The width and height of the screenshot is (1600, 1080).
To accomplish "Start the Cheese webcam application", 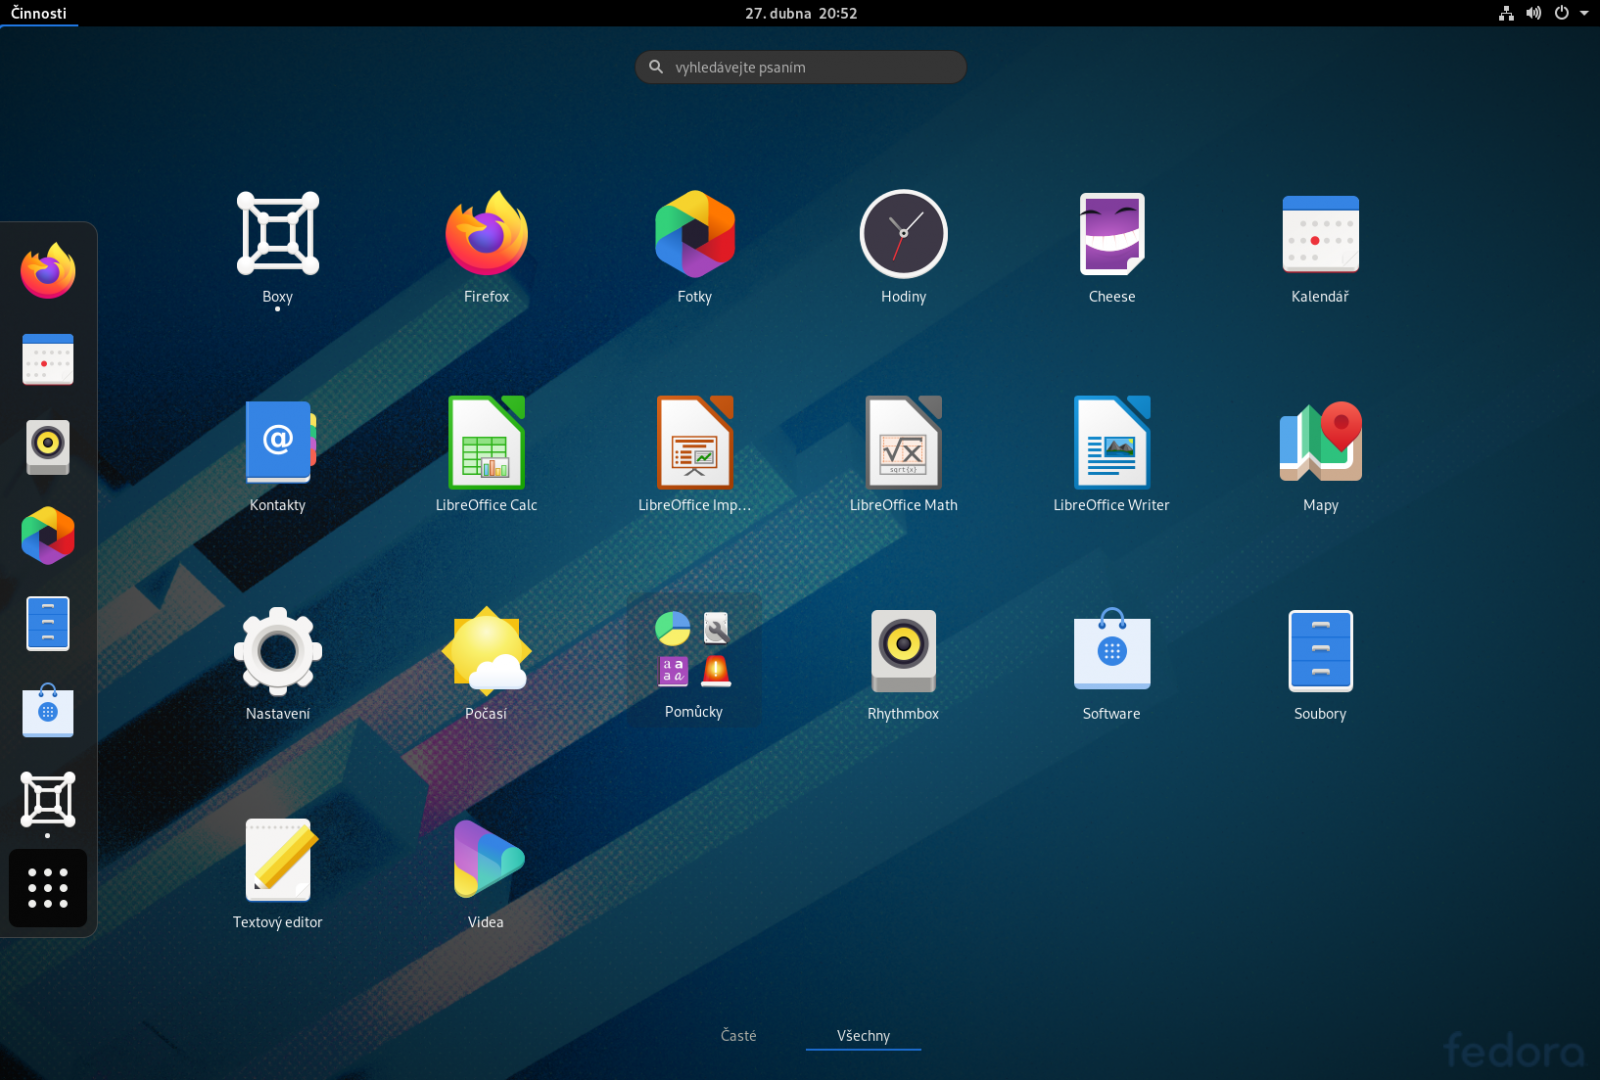I will [x=1111, y=234].
